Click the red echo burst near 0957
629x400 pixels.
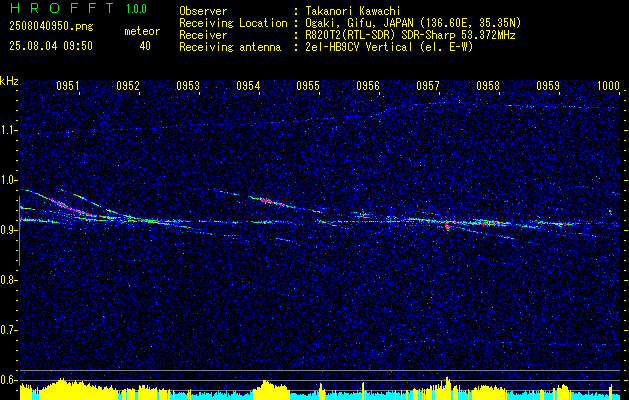click(x=447, y=224)
